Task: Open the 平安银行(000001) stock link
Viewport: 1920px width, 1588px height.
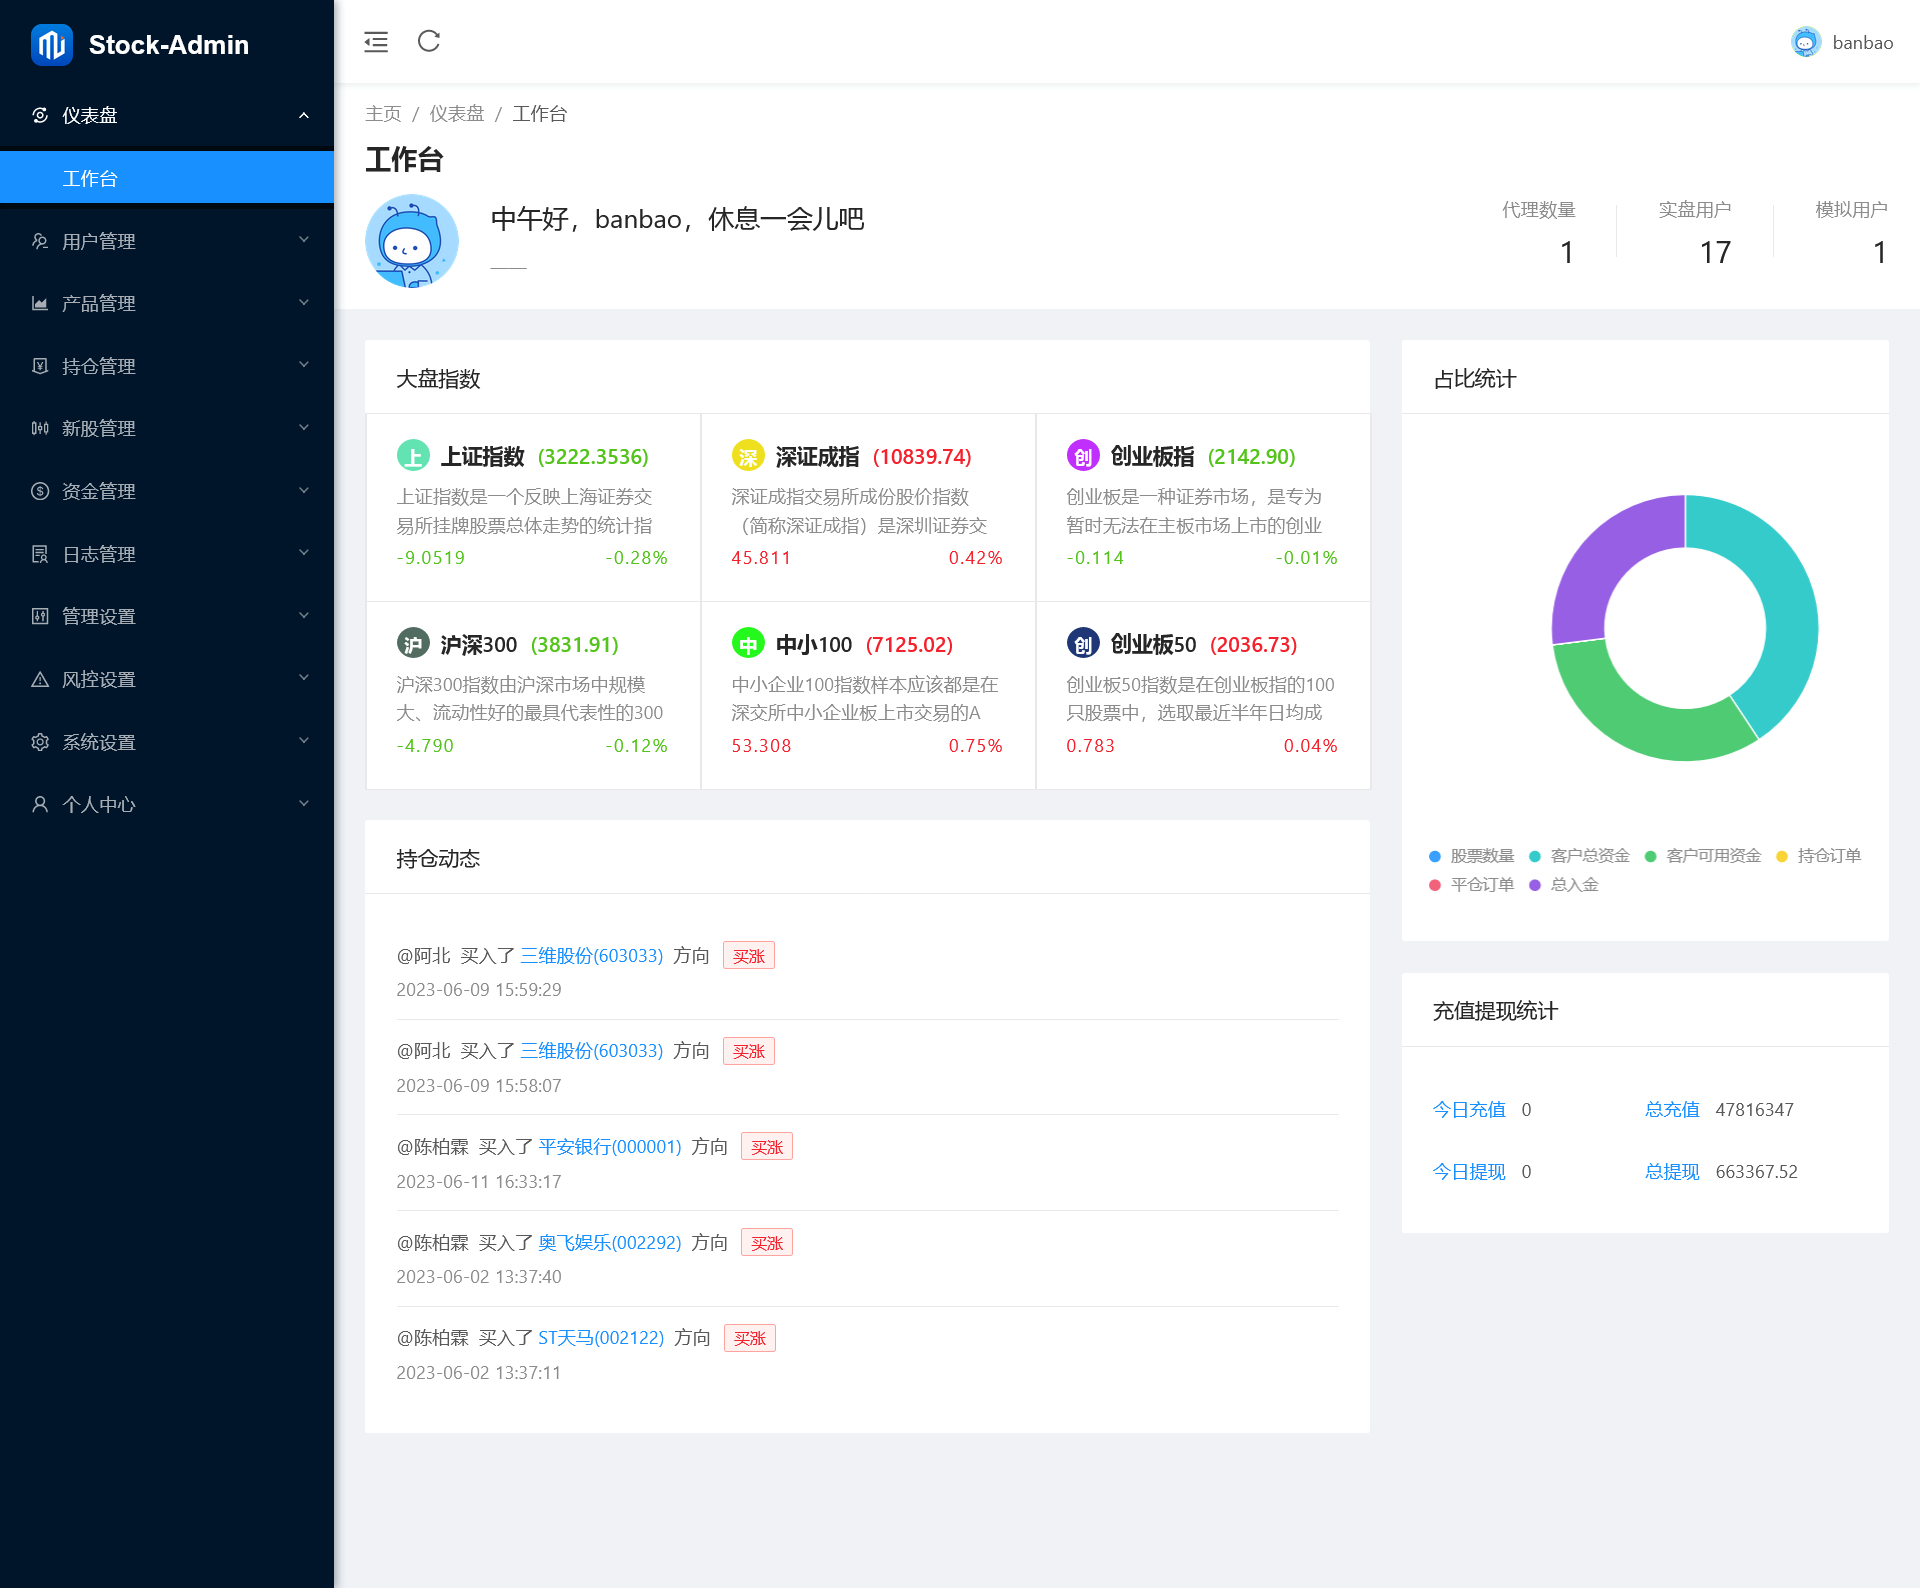Action: (x=609, y=1147)
